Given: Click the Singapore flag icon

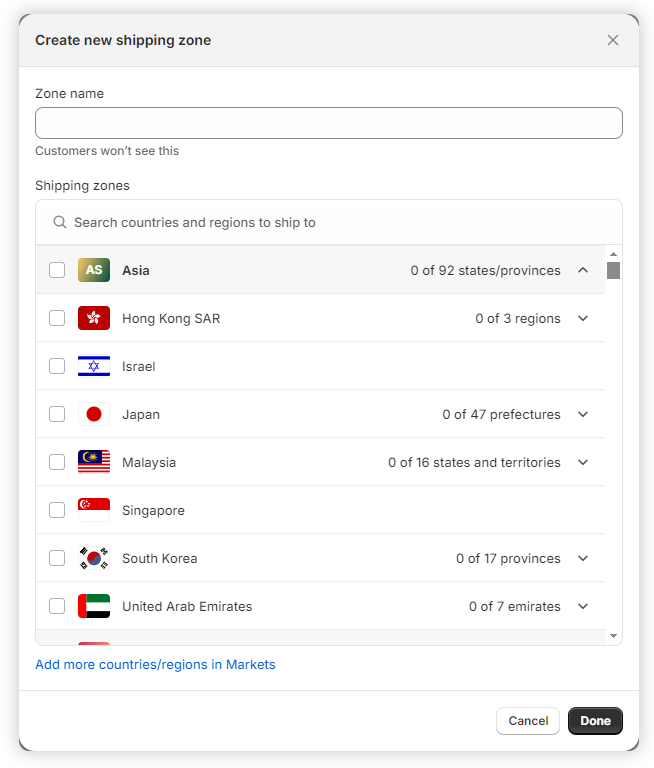Looking at the screenshot, I should pos(94,510).
